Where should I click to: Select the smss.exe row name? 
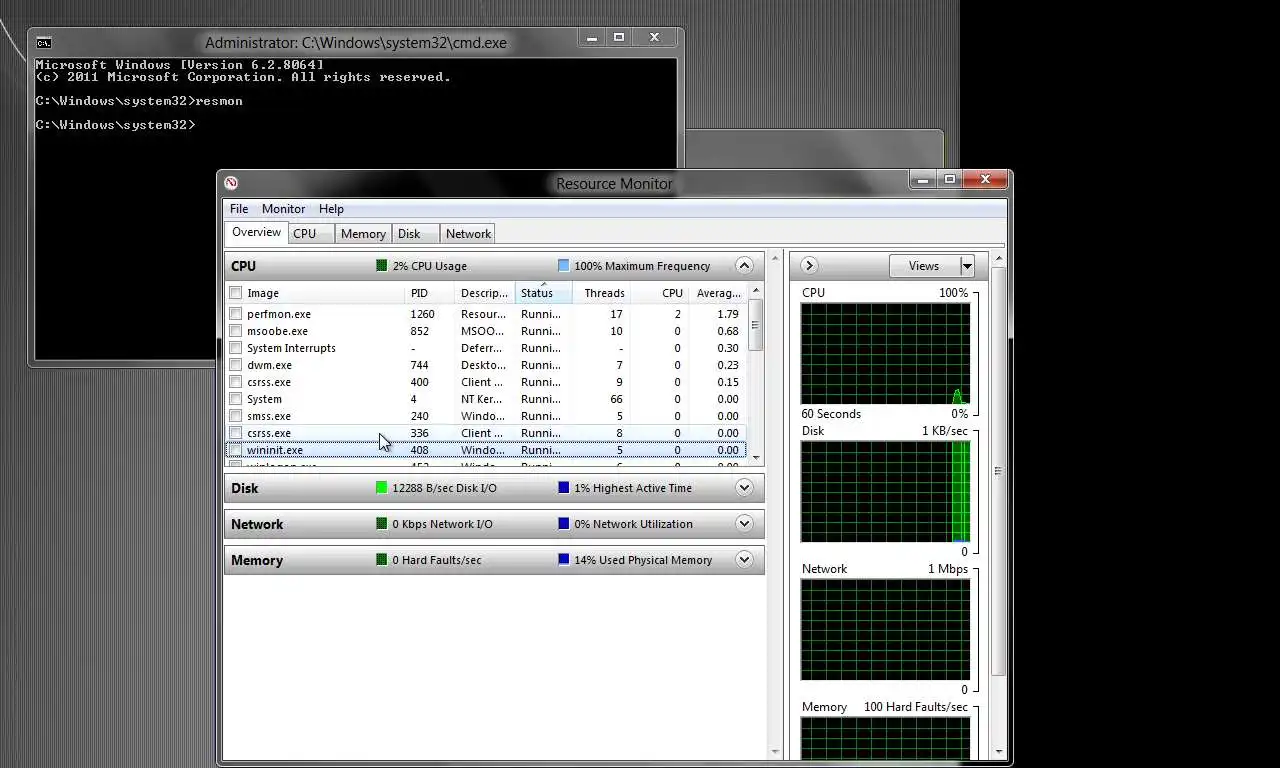point(269,416)
